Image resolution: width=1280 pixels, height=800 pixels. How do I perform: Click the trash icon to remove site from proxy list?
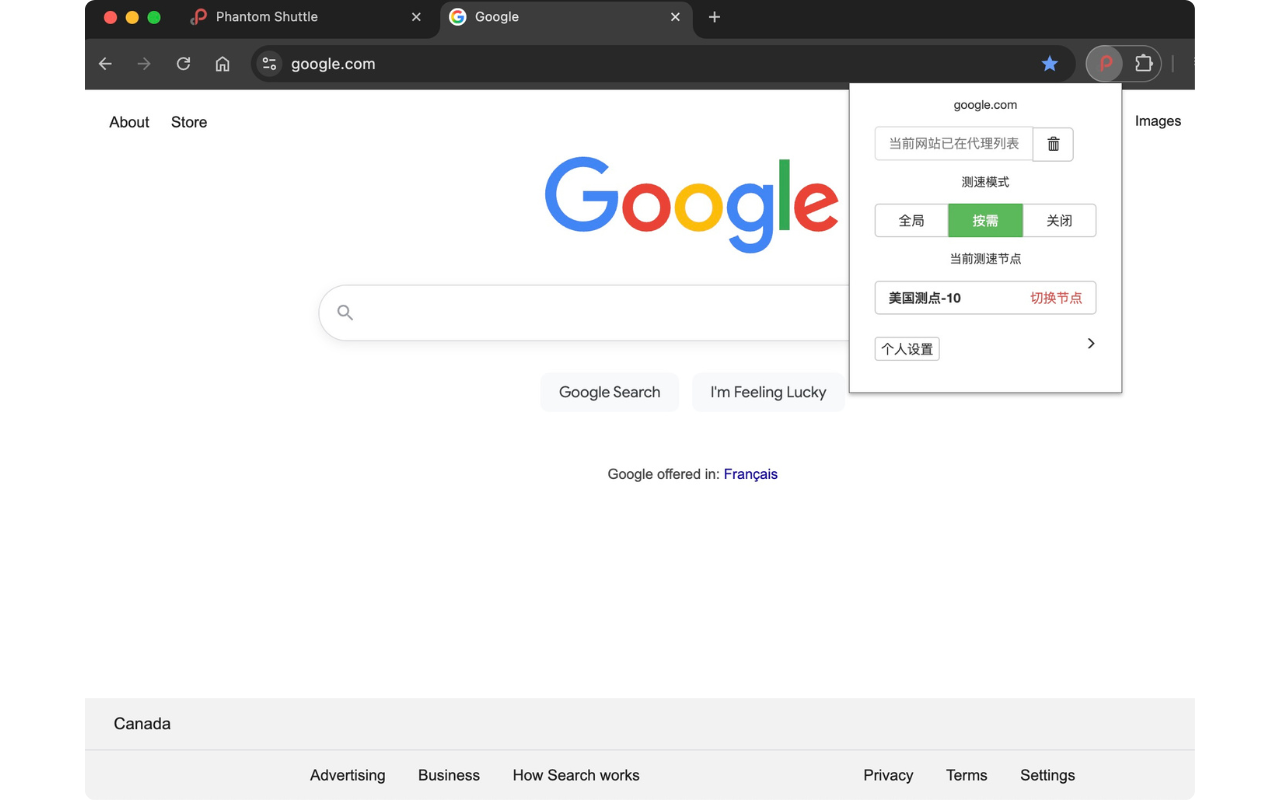tap(1053, 144)
